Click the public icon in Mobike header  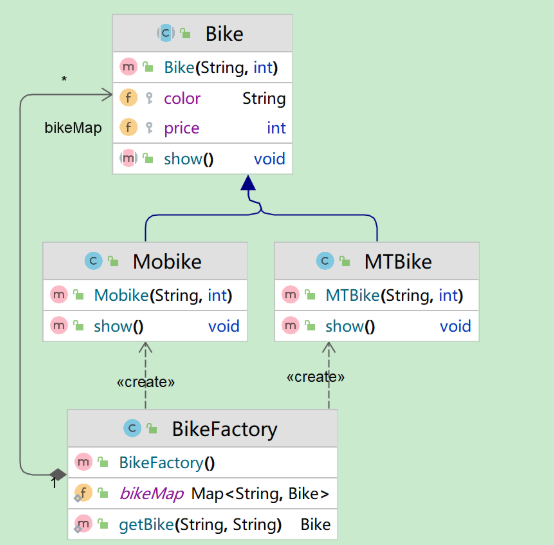coord(113,261)
